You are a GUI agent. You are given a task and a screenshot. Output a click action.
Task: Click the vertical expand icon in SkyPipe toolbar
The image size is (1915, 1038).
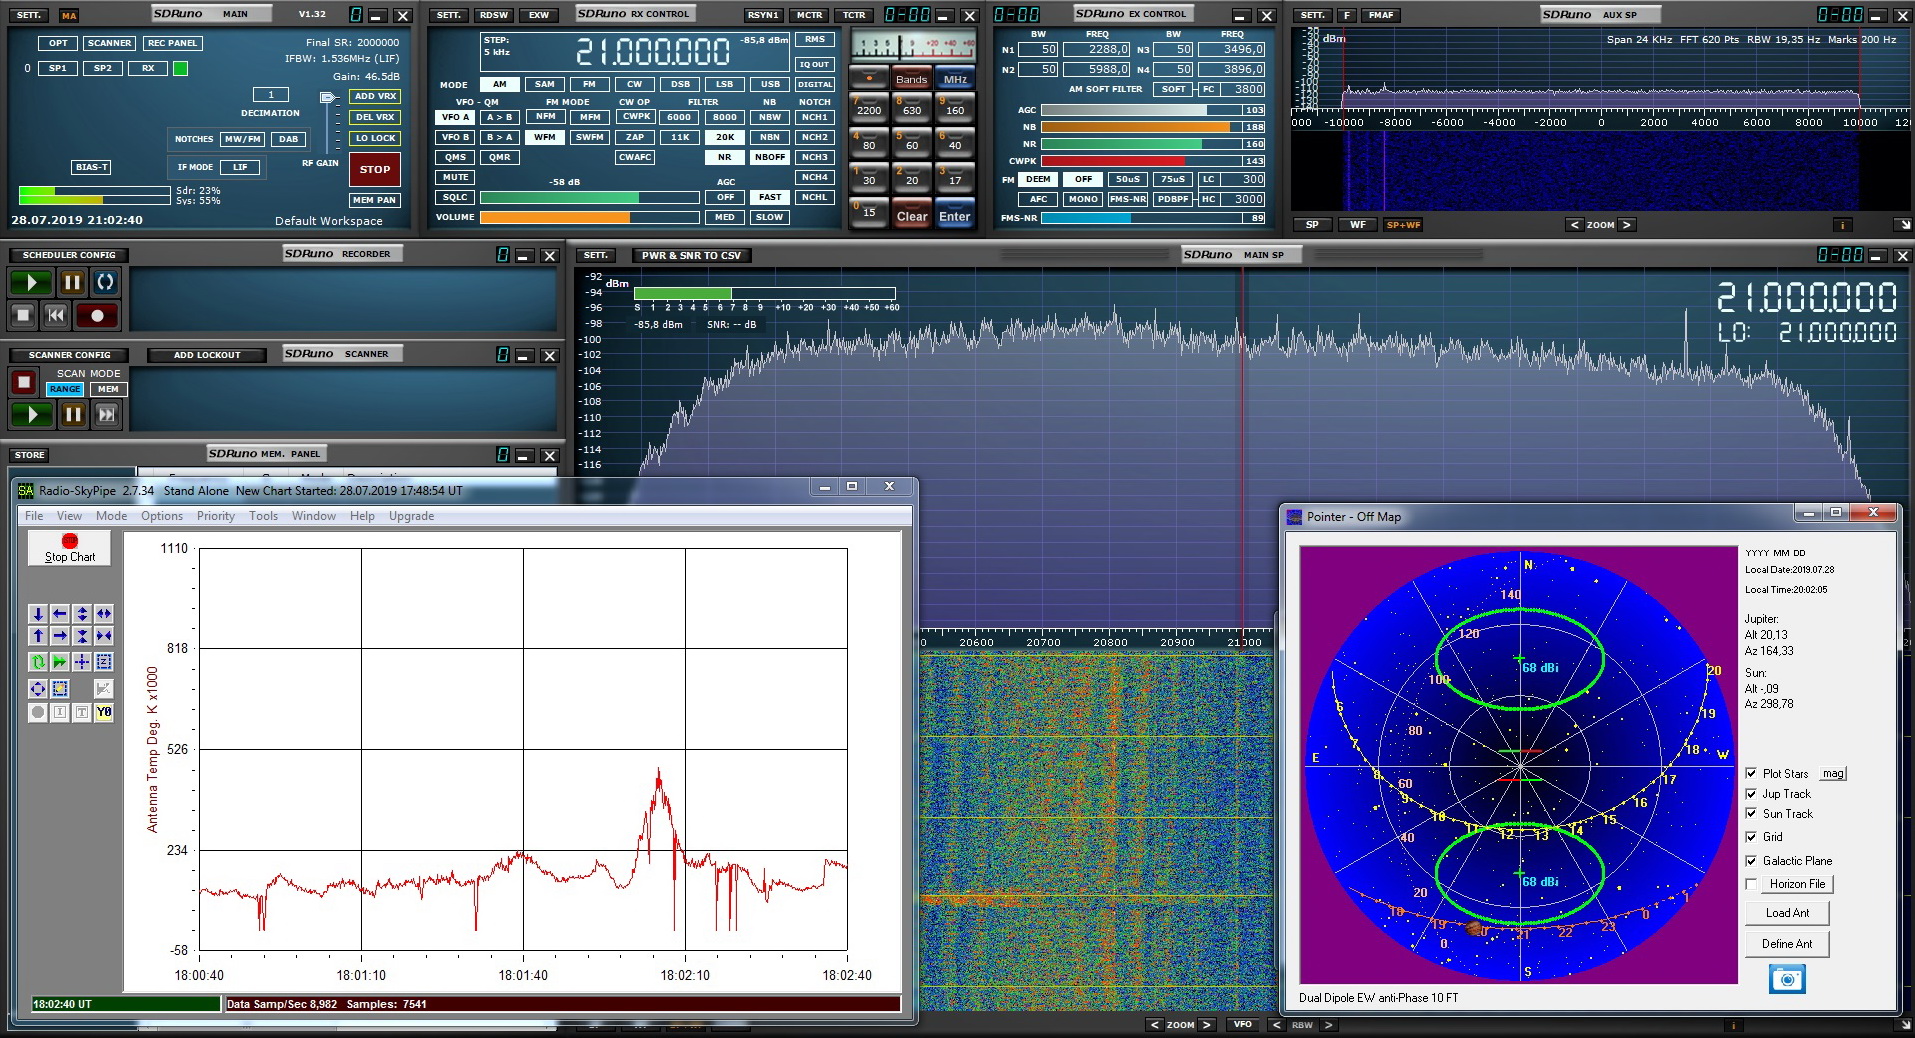[82, 614]
